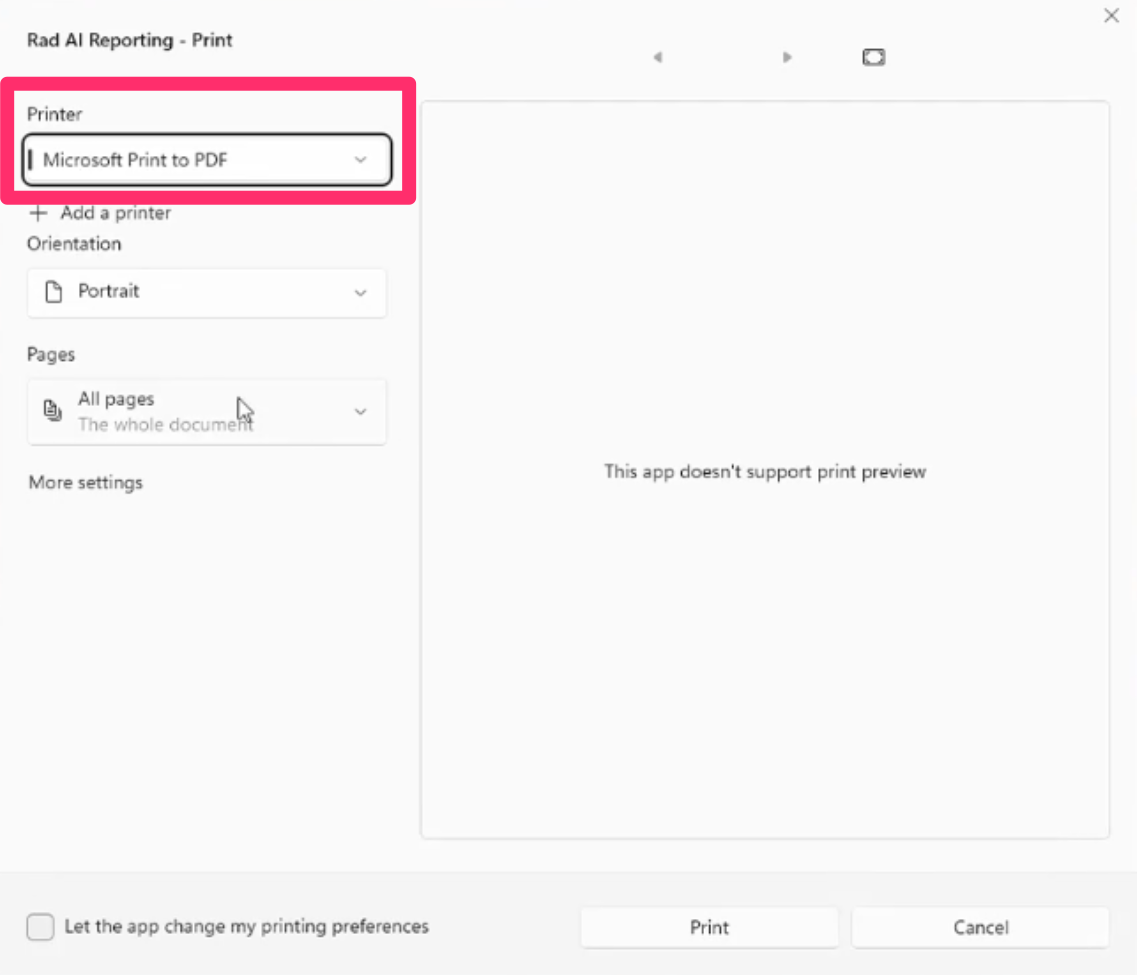Enable Let the app change my printing preferences
Viewport: 1137px width, 975px height.
pos(41,926)
